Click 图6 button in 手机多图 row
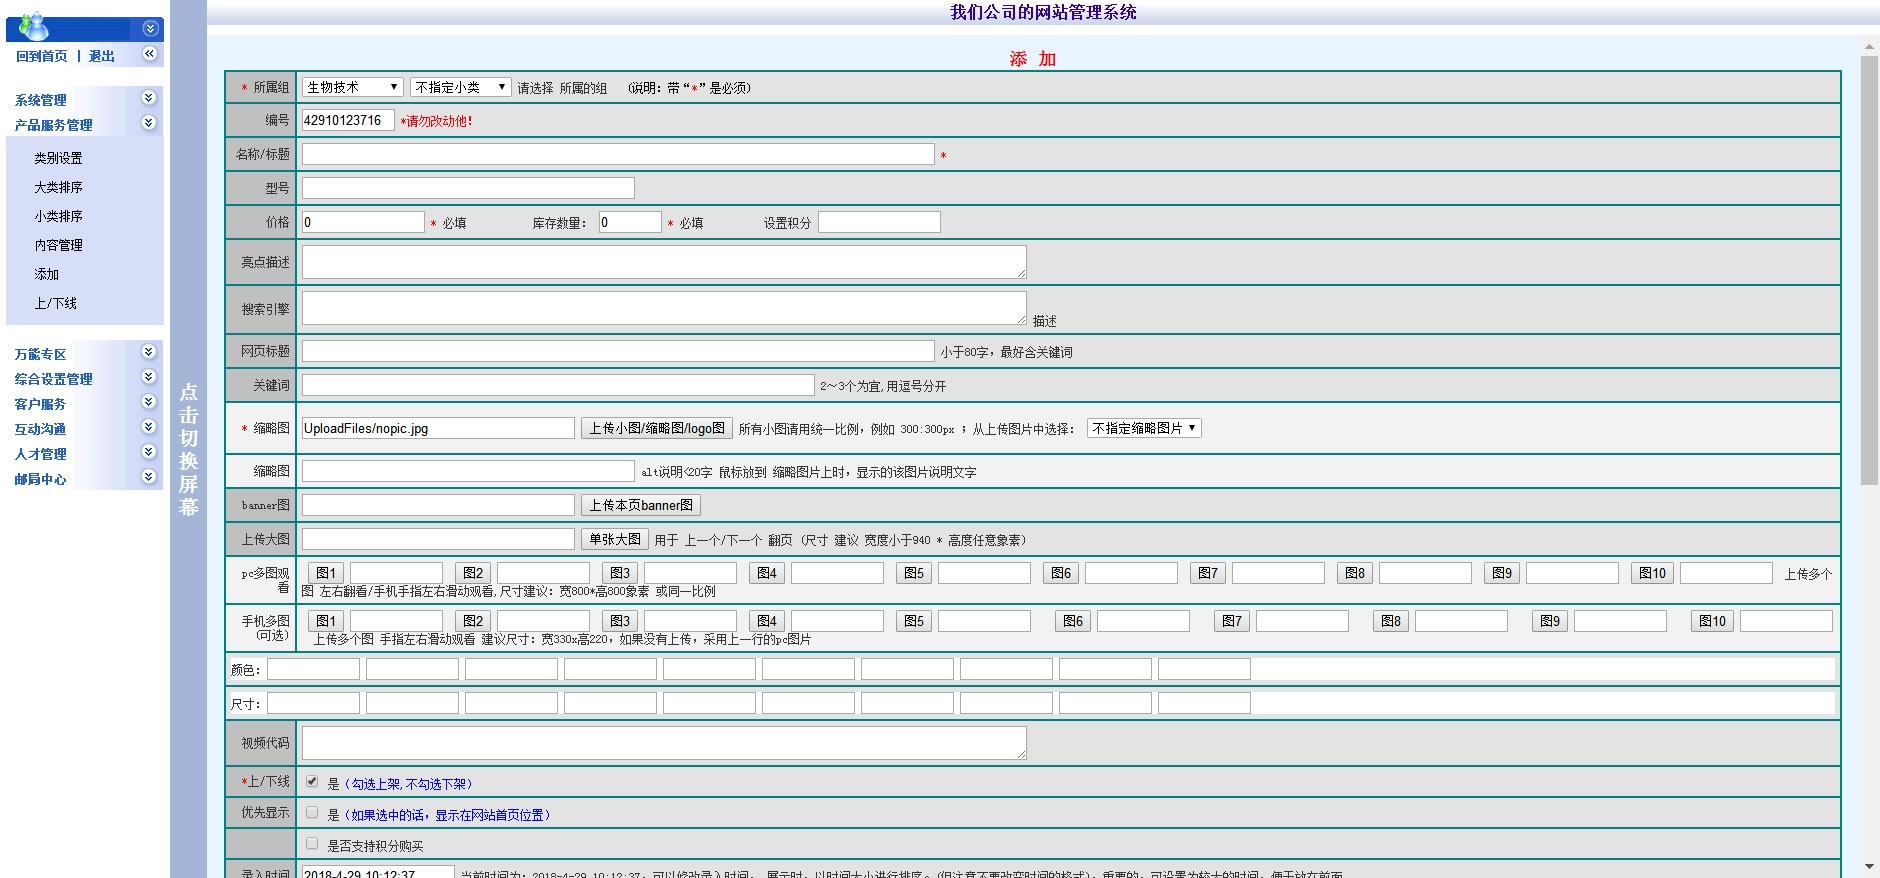 tap(1073, 621)
